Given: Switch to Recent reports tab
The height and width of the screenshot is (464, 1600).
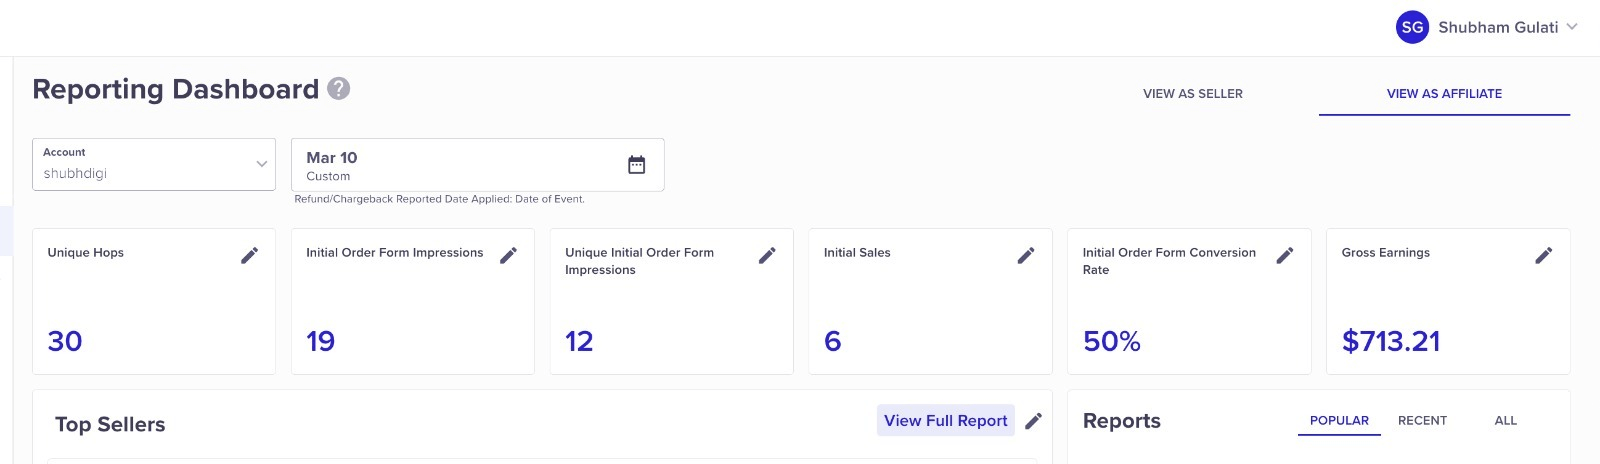Looking at the screenshot, I should click(x=1422, y=421).
